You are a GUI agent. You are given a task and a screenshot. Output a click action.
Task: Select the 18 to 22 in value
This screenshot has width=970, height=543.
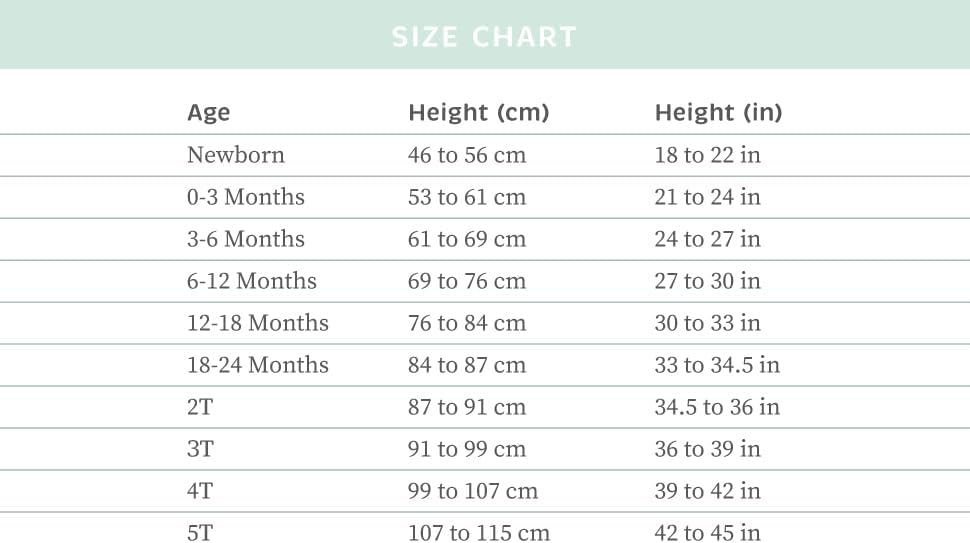pyautogui.click(x=707, y=155)
